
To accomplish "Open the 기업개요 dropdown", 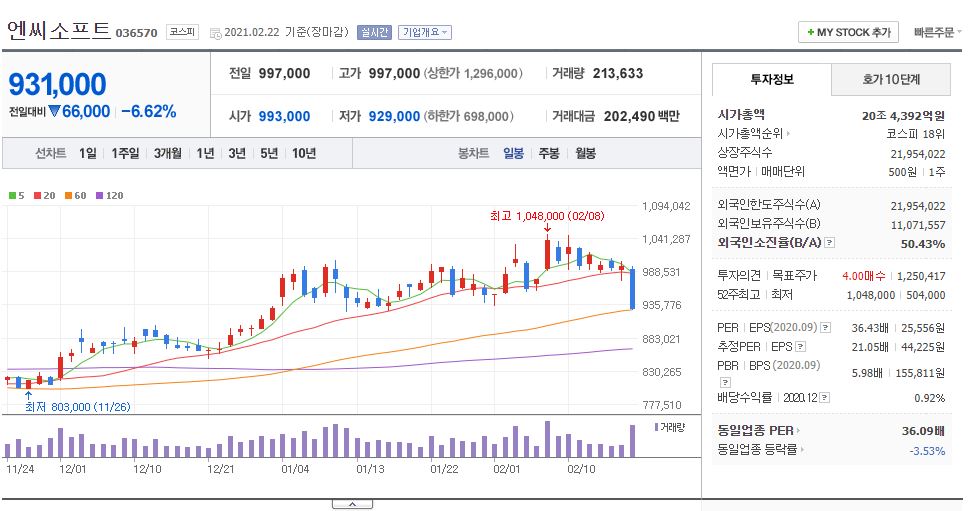I will pyautogui.click(x=425, y=32).
